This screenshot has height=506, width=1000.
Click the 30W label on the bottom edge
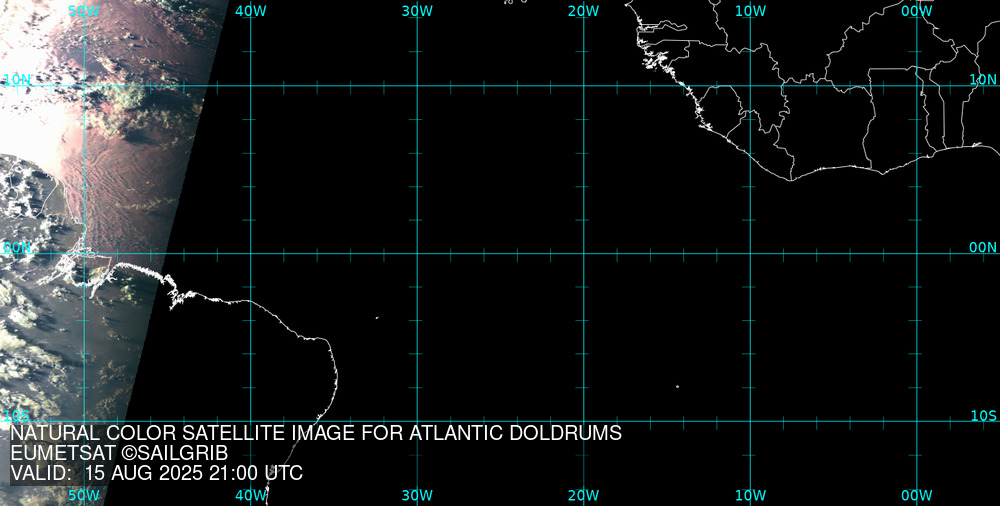coord(417,495)
